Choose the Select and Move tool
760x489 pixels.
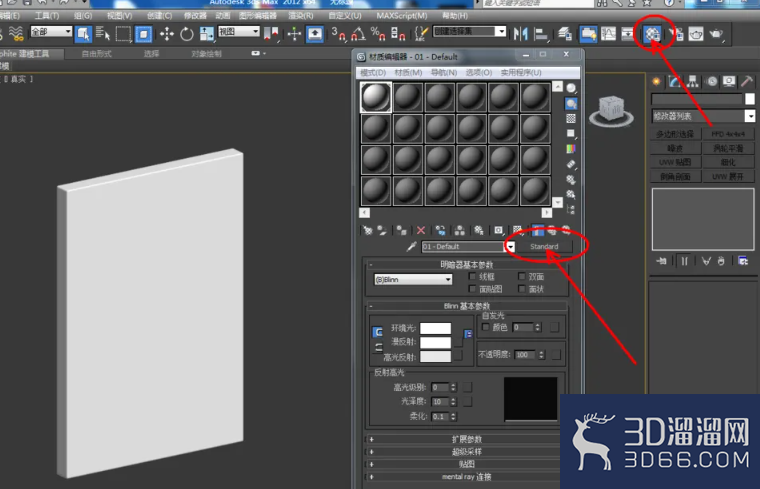(x=167, y=34)
